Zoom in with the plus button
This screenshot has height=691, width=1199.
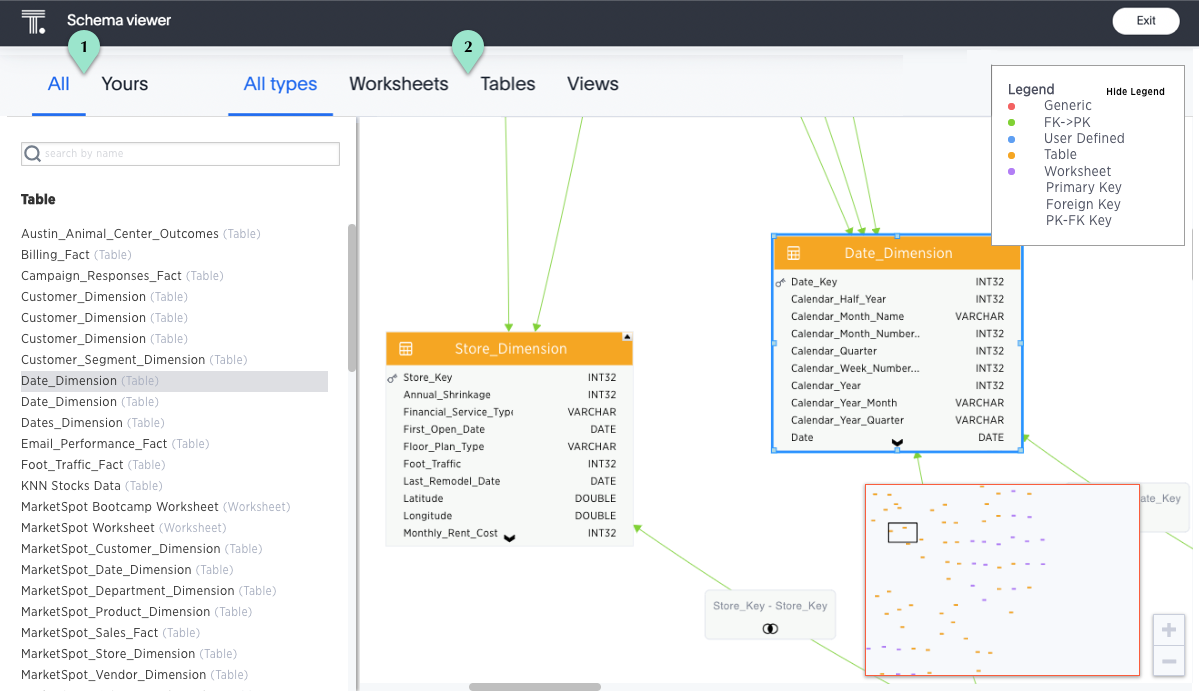click(1168, 631)
